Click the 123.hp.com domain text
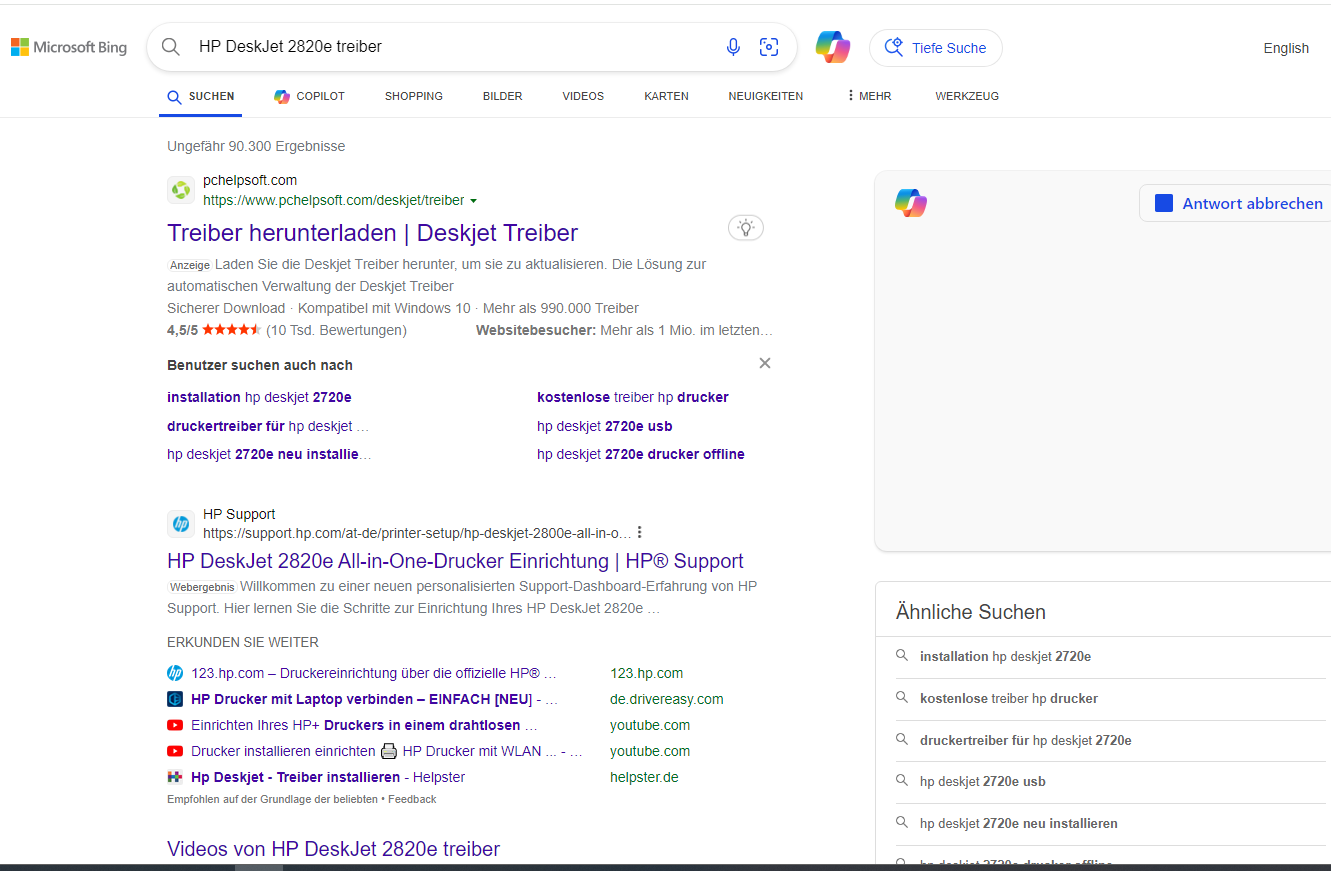The height and width of the screenshot is (871, 1331). [x=647, y=674]
